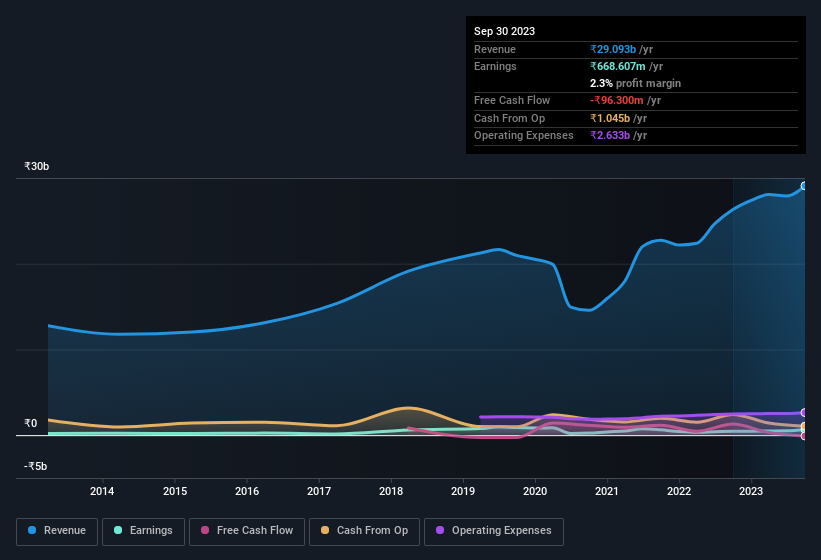Screen dimensions: 821x560
Task: Click the blue Revenue endpoint marker
Action: coord(804,186)
